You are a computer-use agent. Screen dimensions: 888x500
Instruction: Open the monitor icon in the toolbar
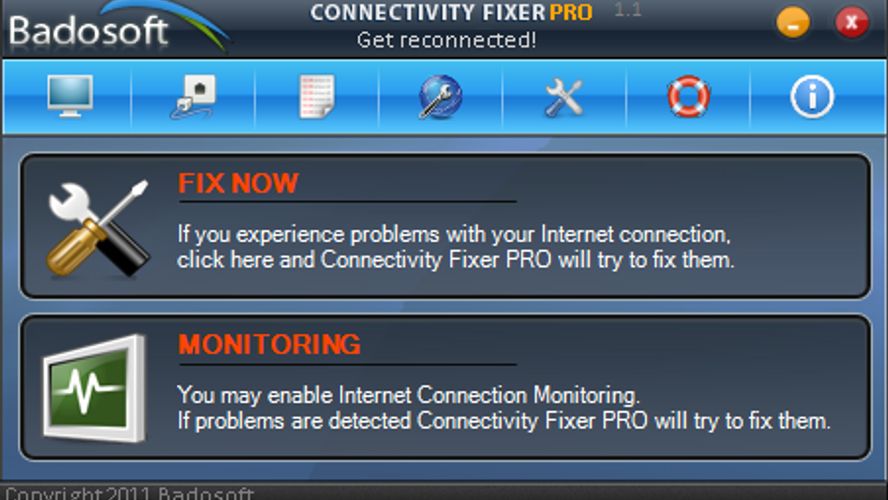coord(70,96)
